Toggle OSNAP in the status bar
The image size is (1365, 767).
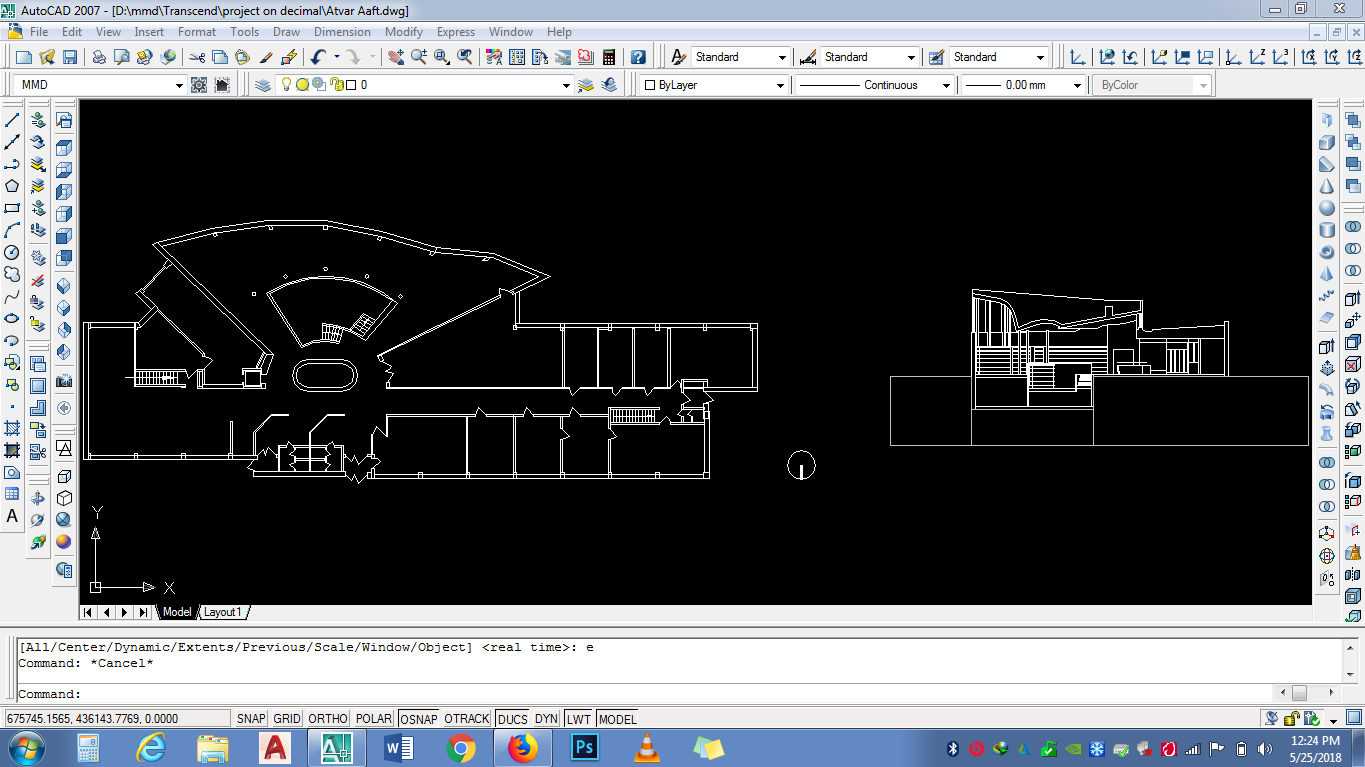tap(418, 719)
